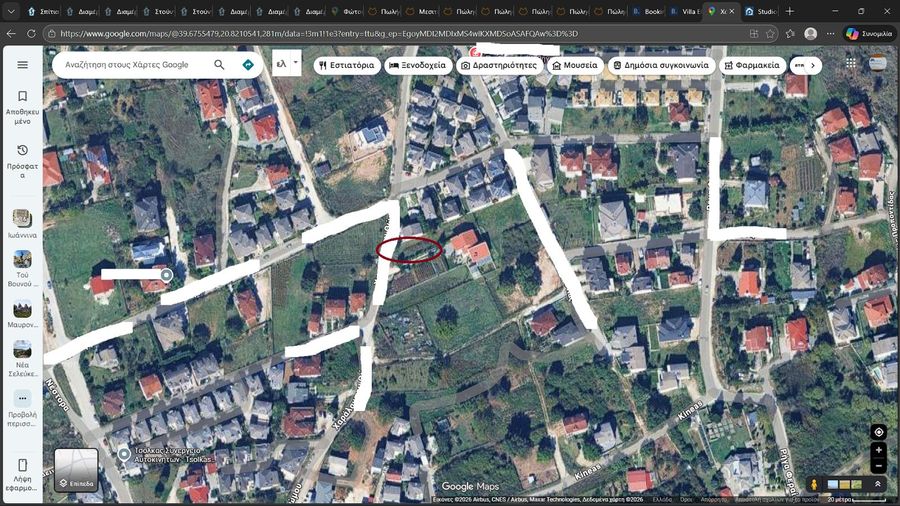
Task: Zoom in with the plus button
Action: tap(878, 450)
